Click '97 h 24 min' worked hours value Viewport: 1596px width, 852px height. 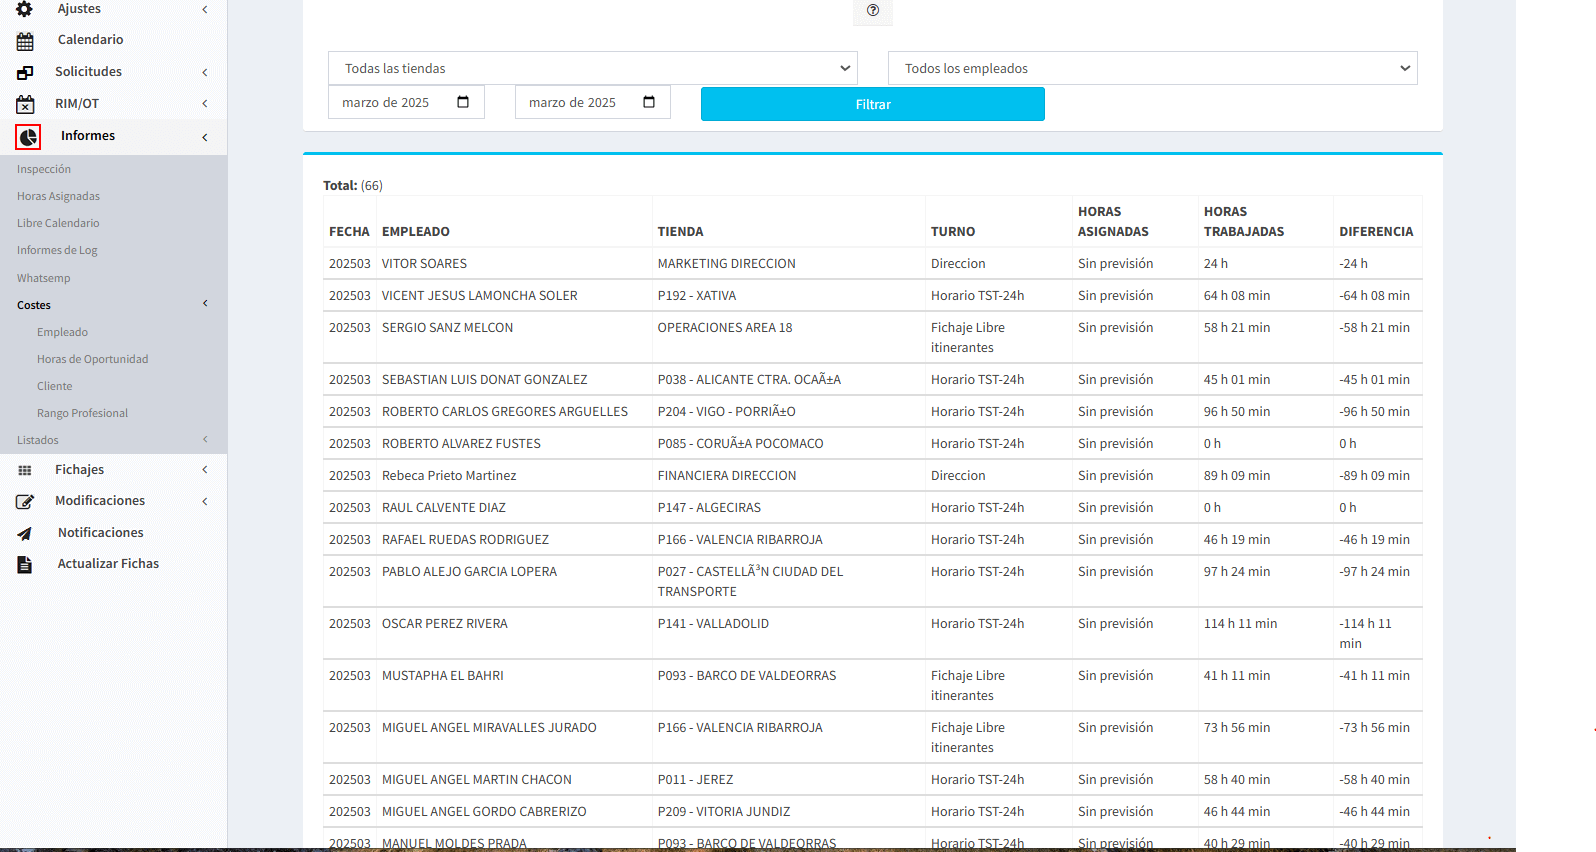tap(1237, 571)
